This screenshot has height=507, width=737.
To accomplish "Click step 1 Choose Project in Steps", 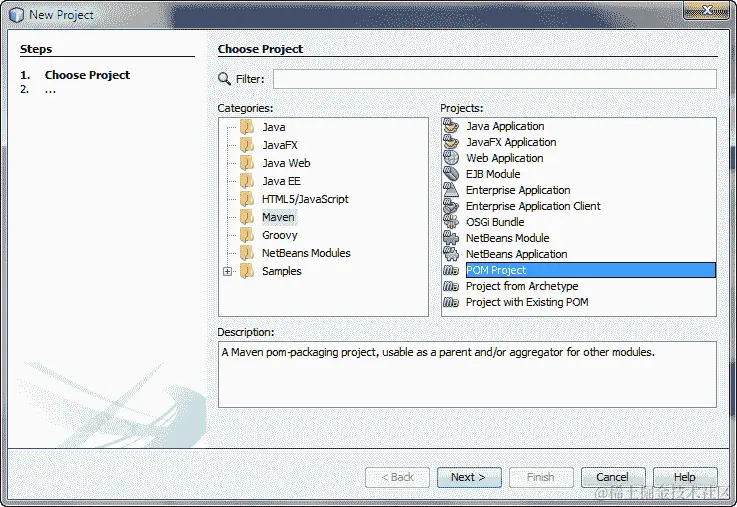I will 87,75.
